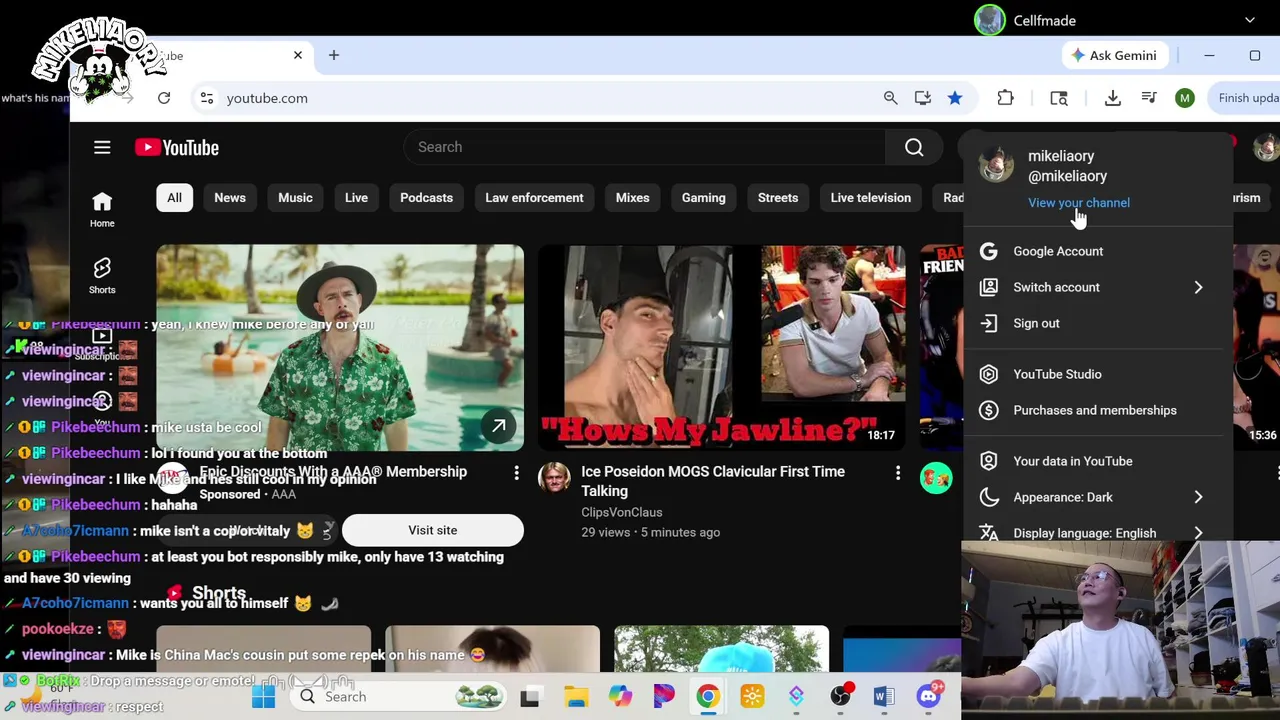Click Finish update button in Chrome
Screen dimensions: 1280x720
click(1246, 98)
